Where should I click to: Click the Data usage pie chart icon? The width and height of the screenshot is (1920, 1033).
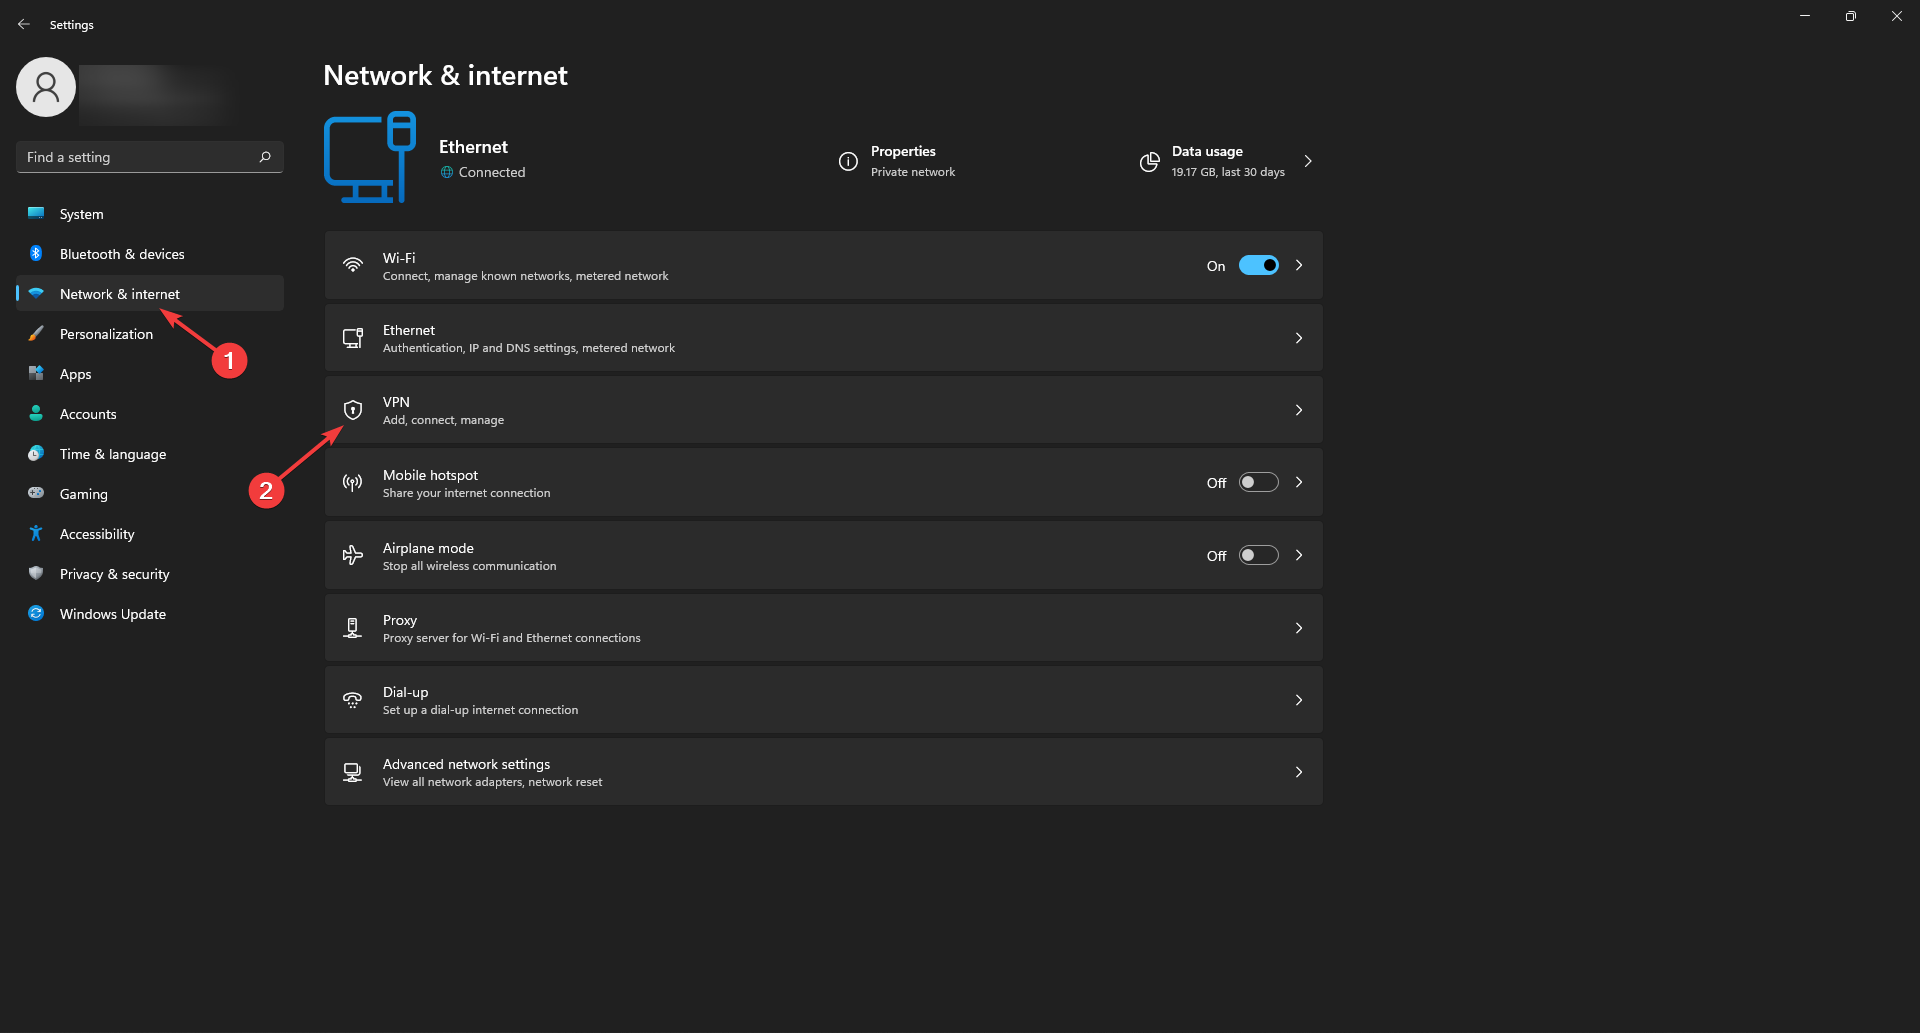click(1150, 161)
